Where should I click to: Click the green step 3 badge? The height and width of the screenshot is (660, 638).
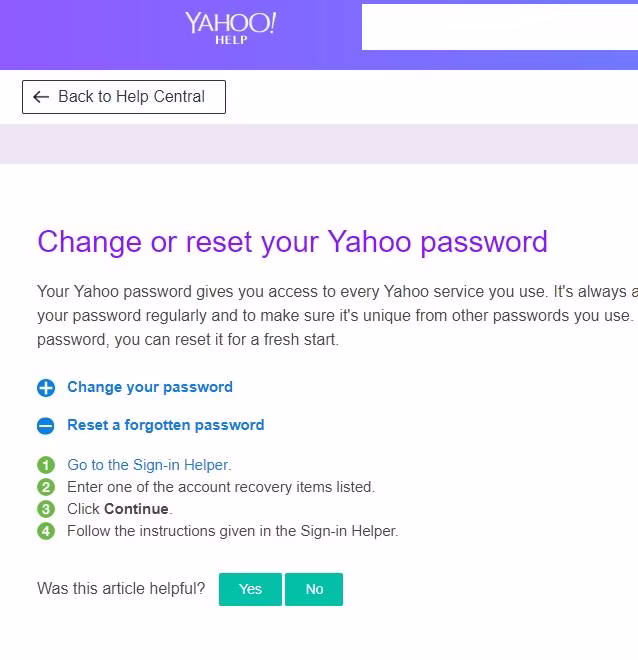(46, 509)
